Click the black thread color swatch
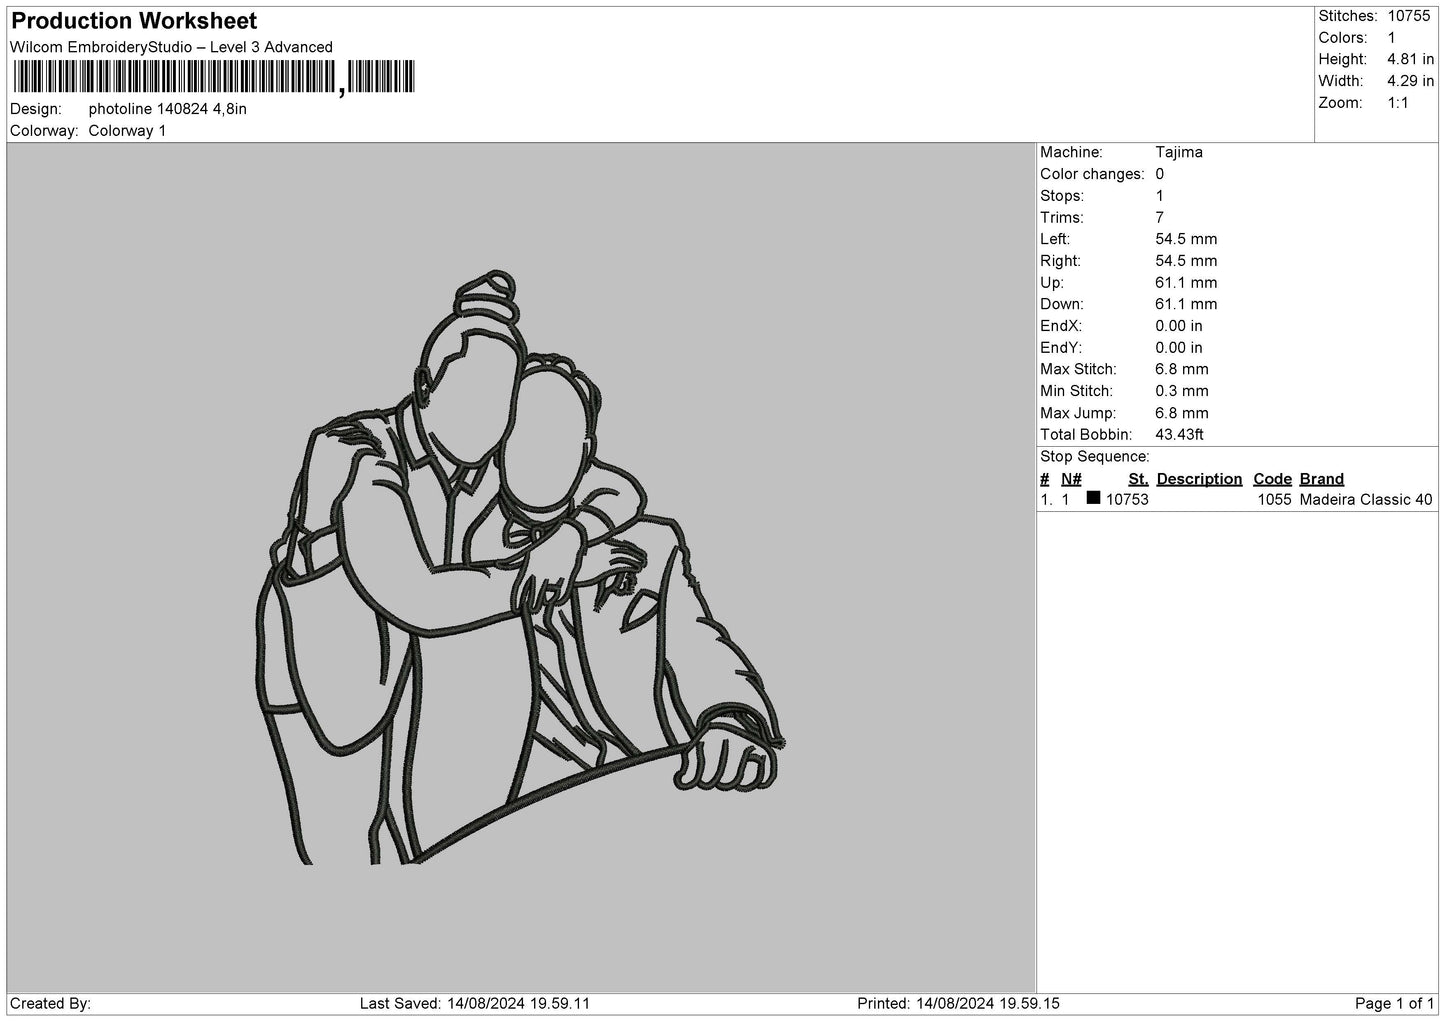The image size is (1445, 1021). click(1093, 498)
